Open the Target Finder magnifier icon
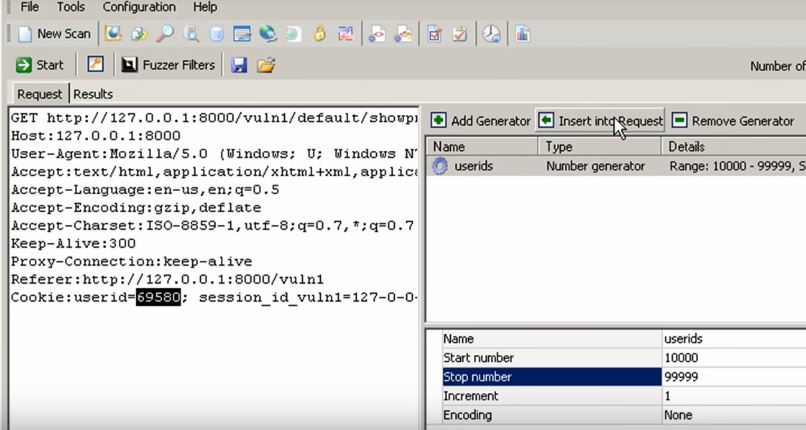The width and height of the screenshot is (806, 430). (165, 34)
